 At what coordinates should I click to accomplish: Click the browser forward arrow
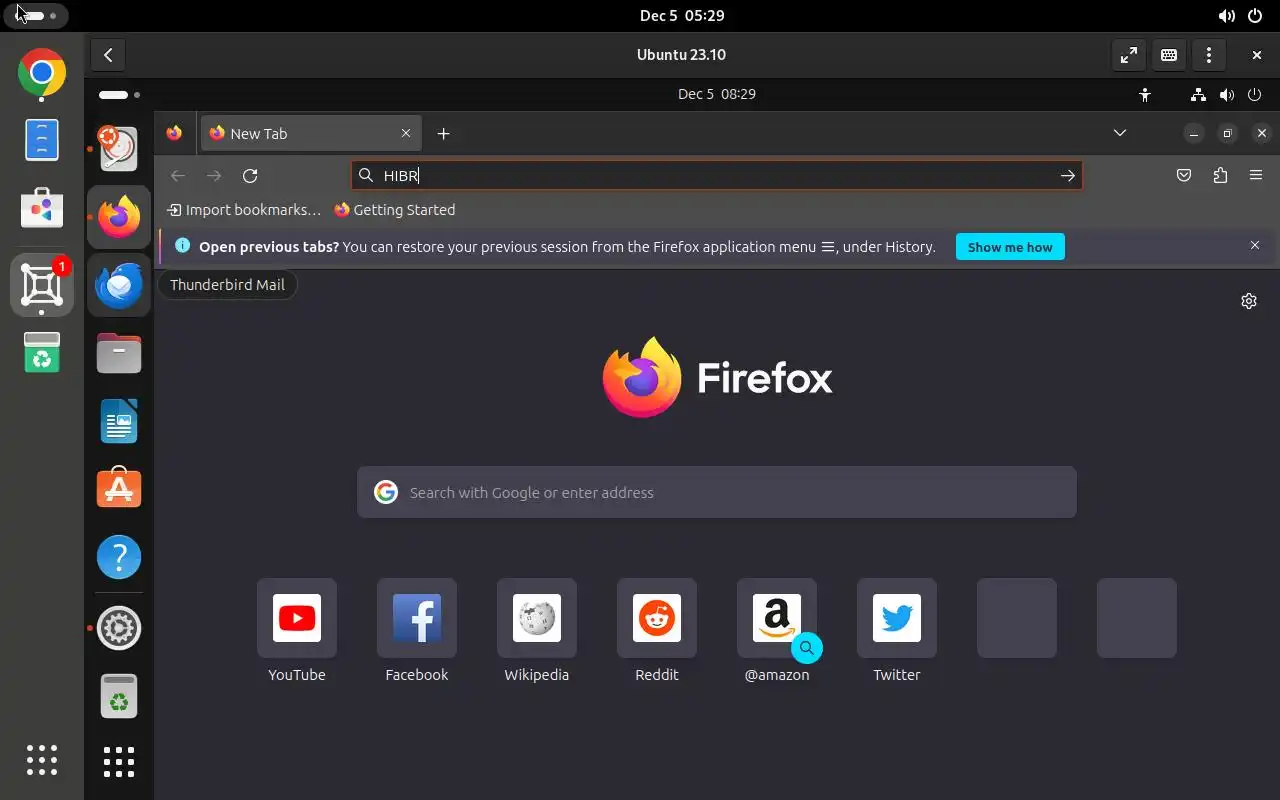(x=214, y=176)
